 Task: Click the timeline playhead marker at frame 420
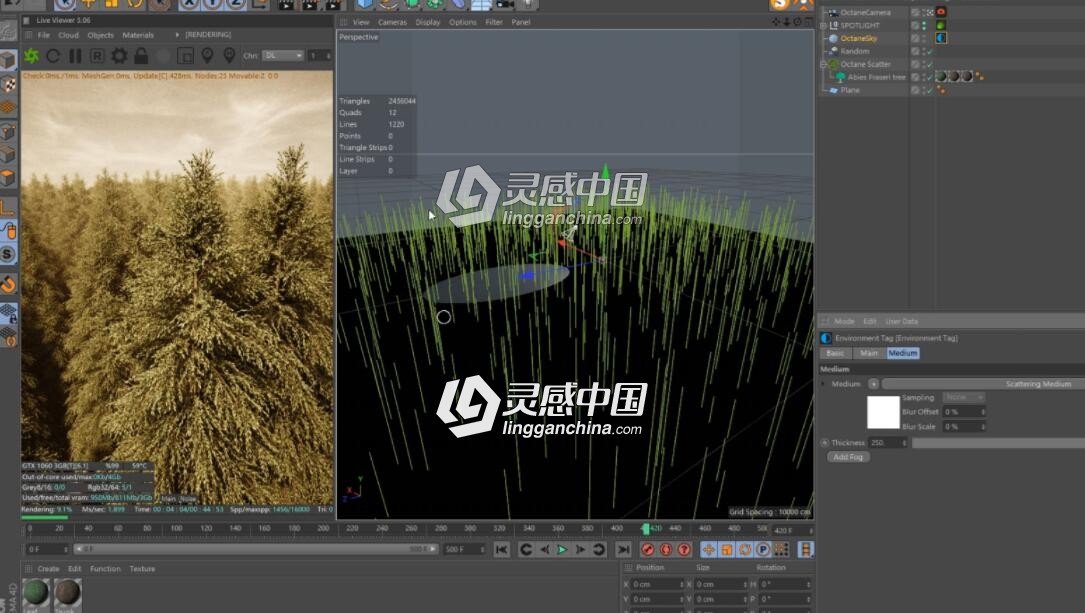click(x=646, y=529)
